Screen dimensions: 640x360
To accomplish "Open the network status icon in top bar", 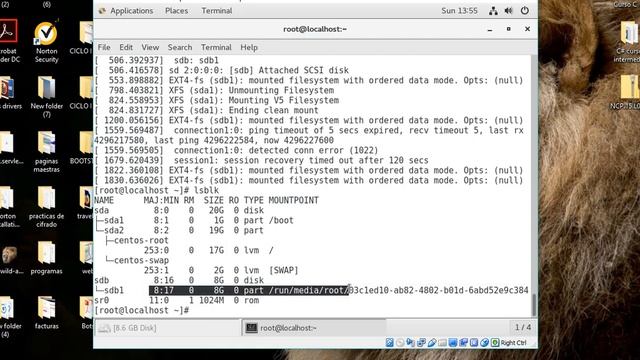I will [x=493, y=11].
